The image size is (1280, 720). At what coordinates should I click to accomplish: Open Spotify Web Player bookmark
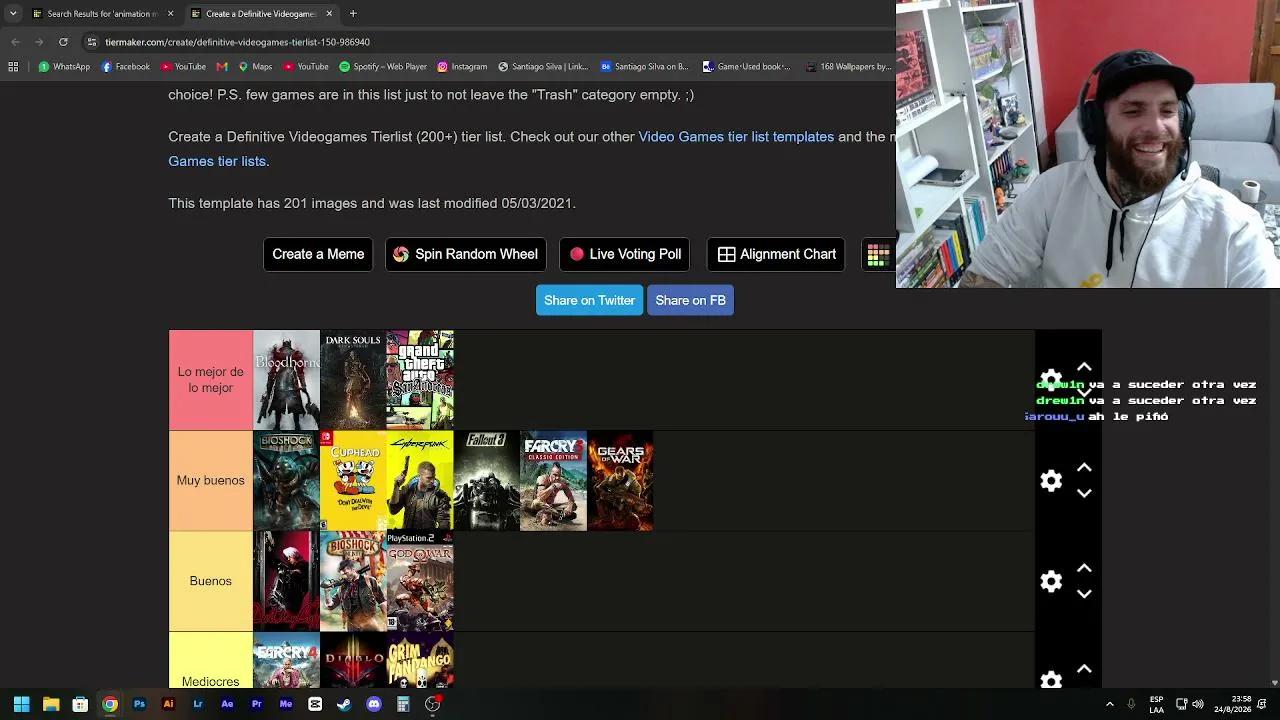pyautogui.click(x=383, y=67)
